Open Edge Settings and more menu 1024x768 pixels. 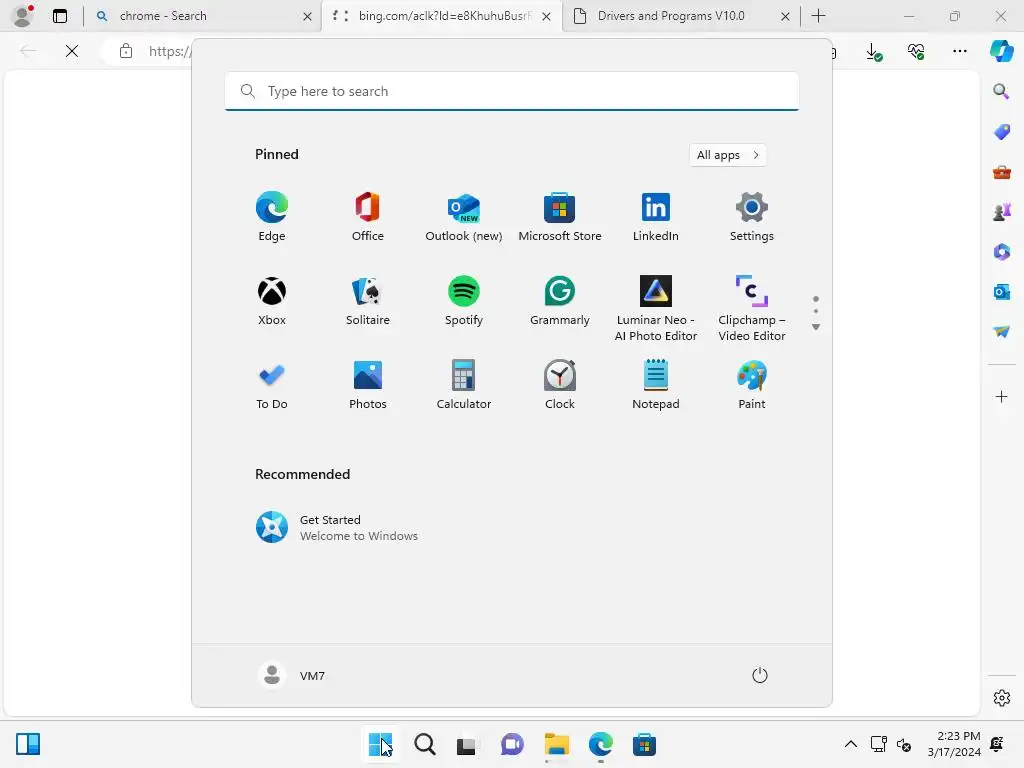[959, 51]
